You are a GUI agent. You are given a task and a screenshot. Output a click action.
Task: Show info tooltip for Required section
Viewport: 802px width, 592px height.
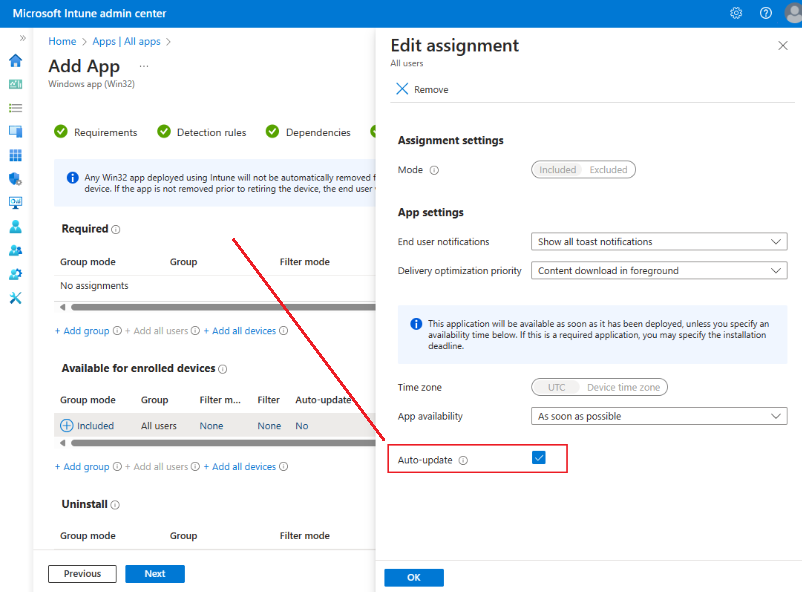coord(116,230)
